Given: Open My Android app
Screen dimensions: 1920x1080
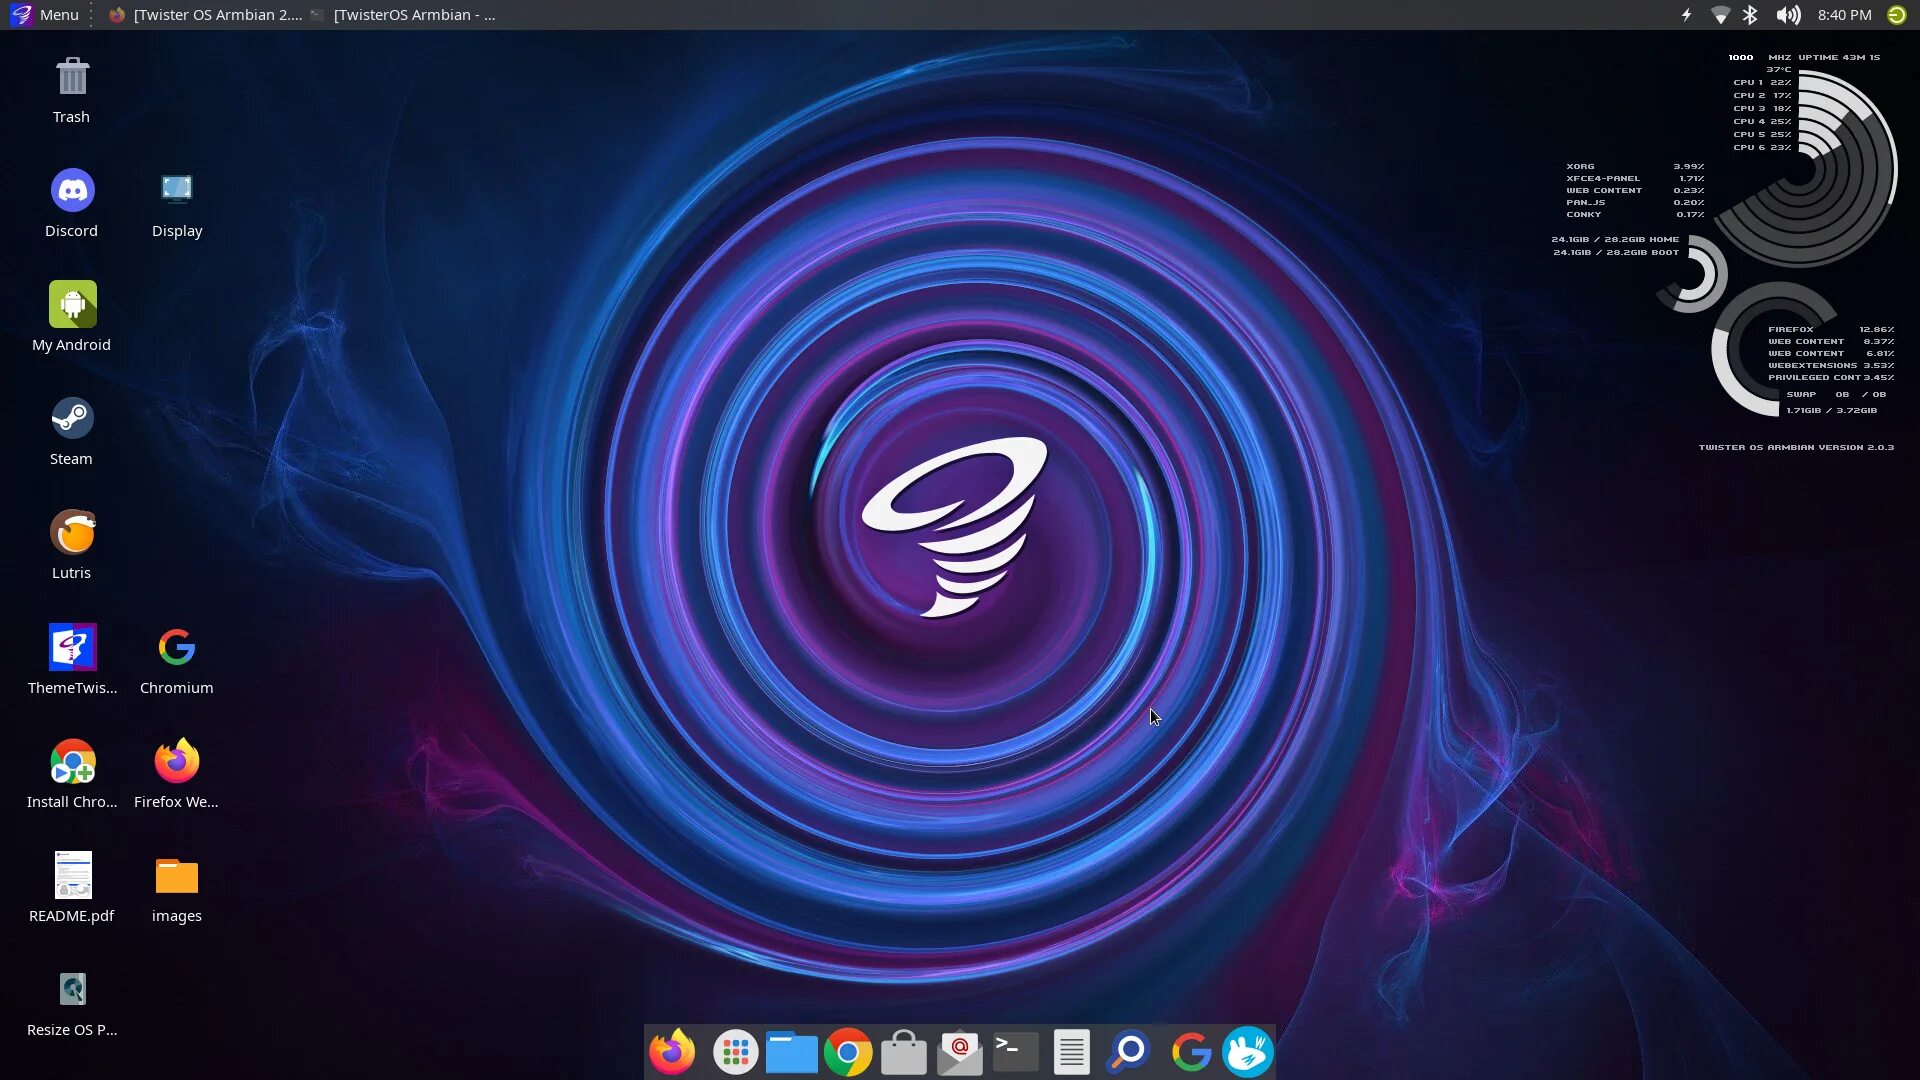Looking at the screenshot, I should (x=71, y=305).
